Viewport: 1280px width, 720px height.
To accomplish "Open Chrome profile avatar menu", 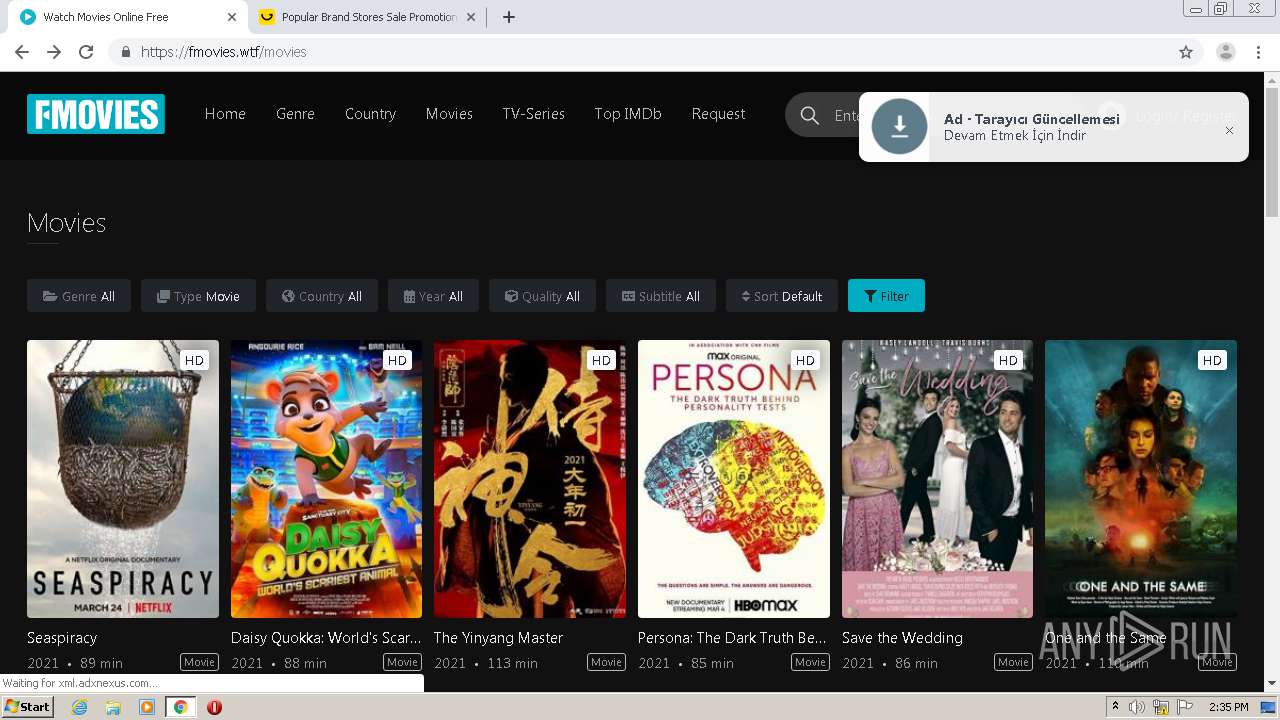I will (1226, 52).
